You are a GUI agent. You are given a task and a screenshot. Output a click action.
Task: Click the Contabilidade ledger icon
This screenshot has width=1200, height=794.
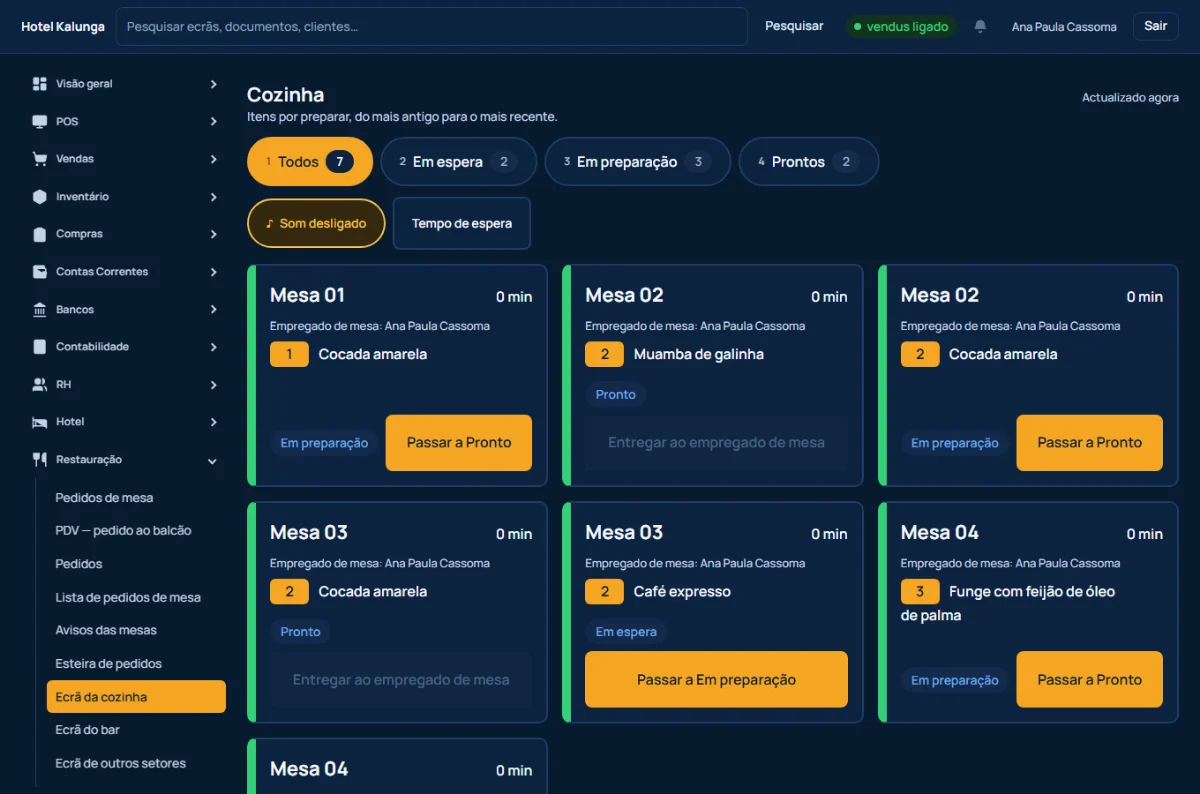(x=40, y=347)
